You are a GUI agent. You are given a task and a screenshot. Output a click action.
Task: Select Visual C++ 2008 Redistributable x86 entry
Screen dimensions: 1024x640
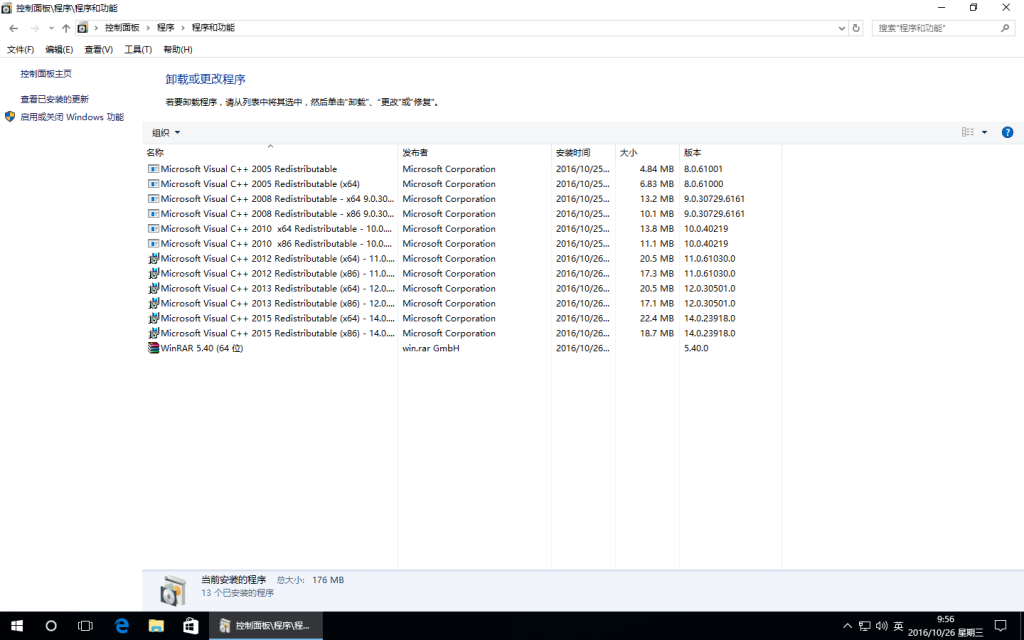463,214
